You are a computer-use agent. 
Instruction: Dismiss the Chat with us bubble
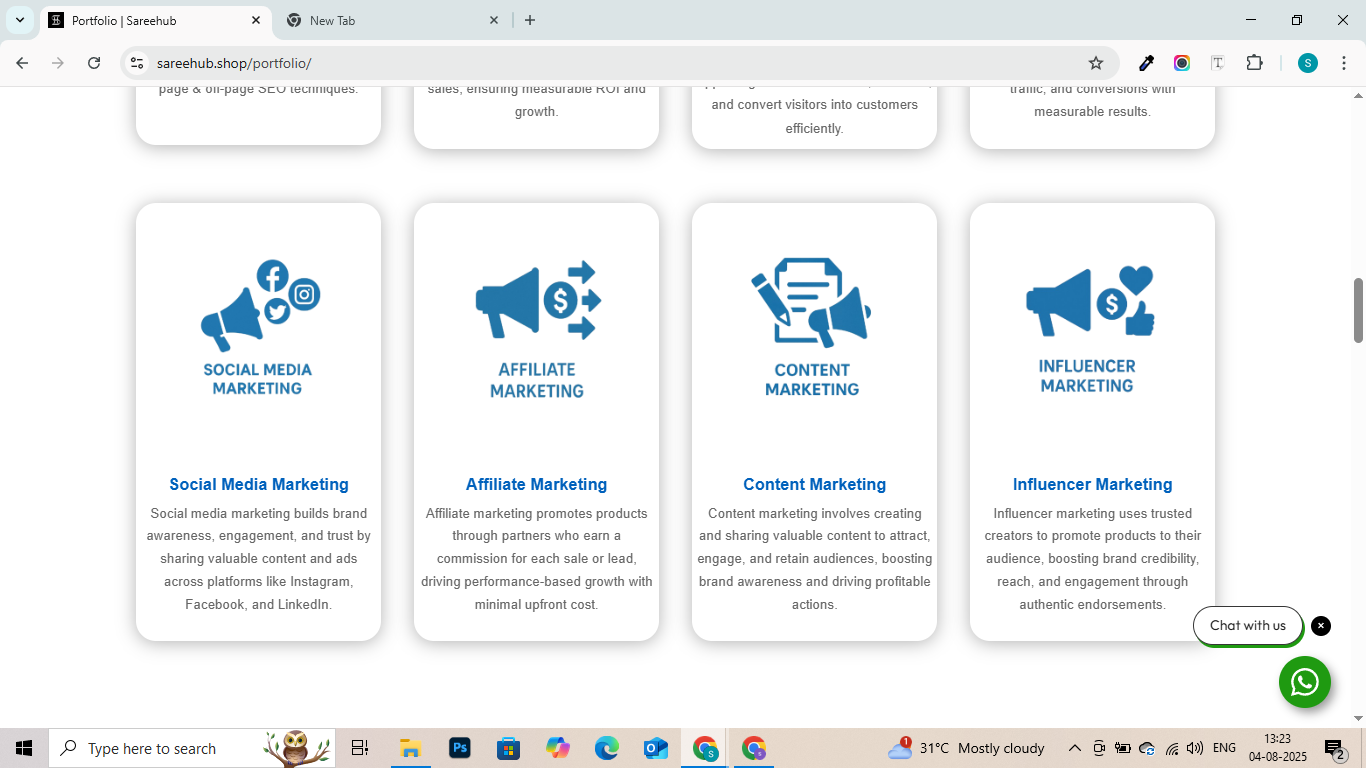coord(1321,626)
